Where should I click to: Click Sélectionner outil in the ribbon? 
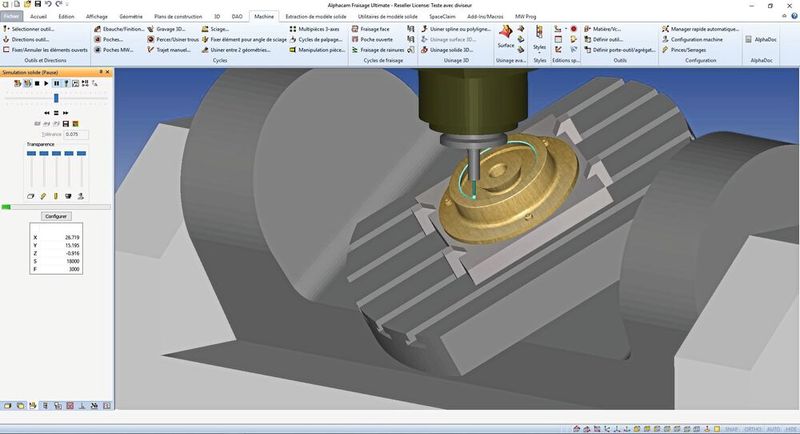click(x=29, y=29)
